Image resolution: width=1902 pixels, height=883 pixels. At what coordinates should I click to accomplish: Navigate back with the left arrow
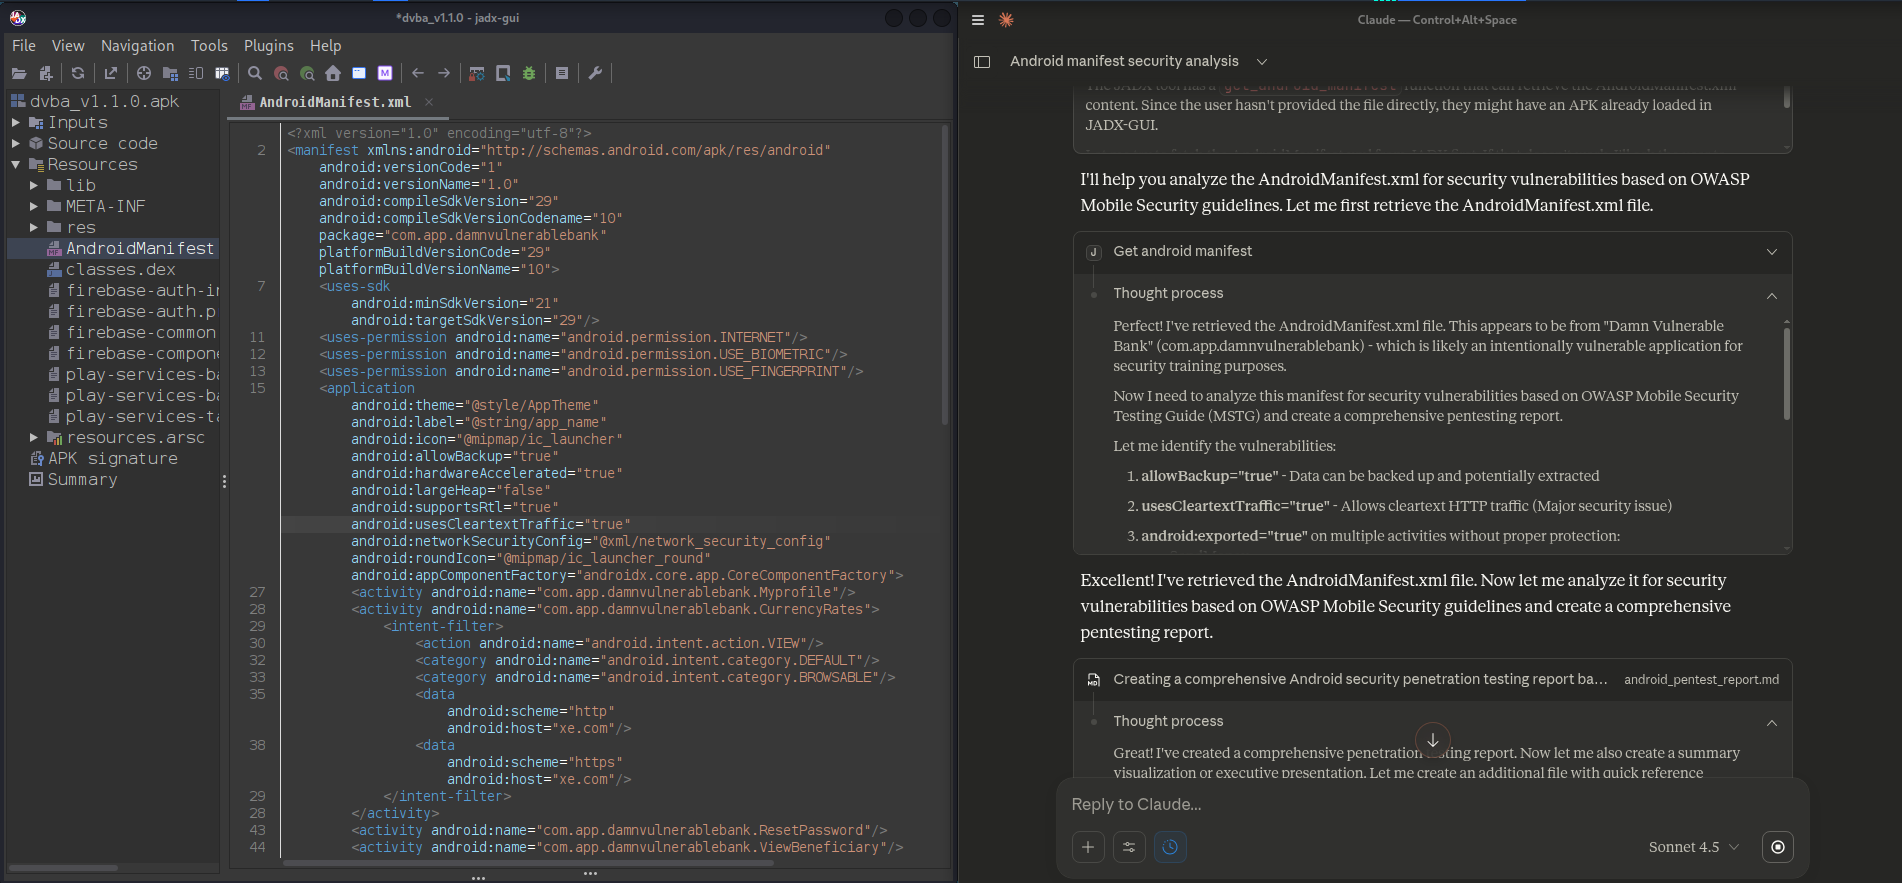pos(418,73)
